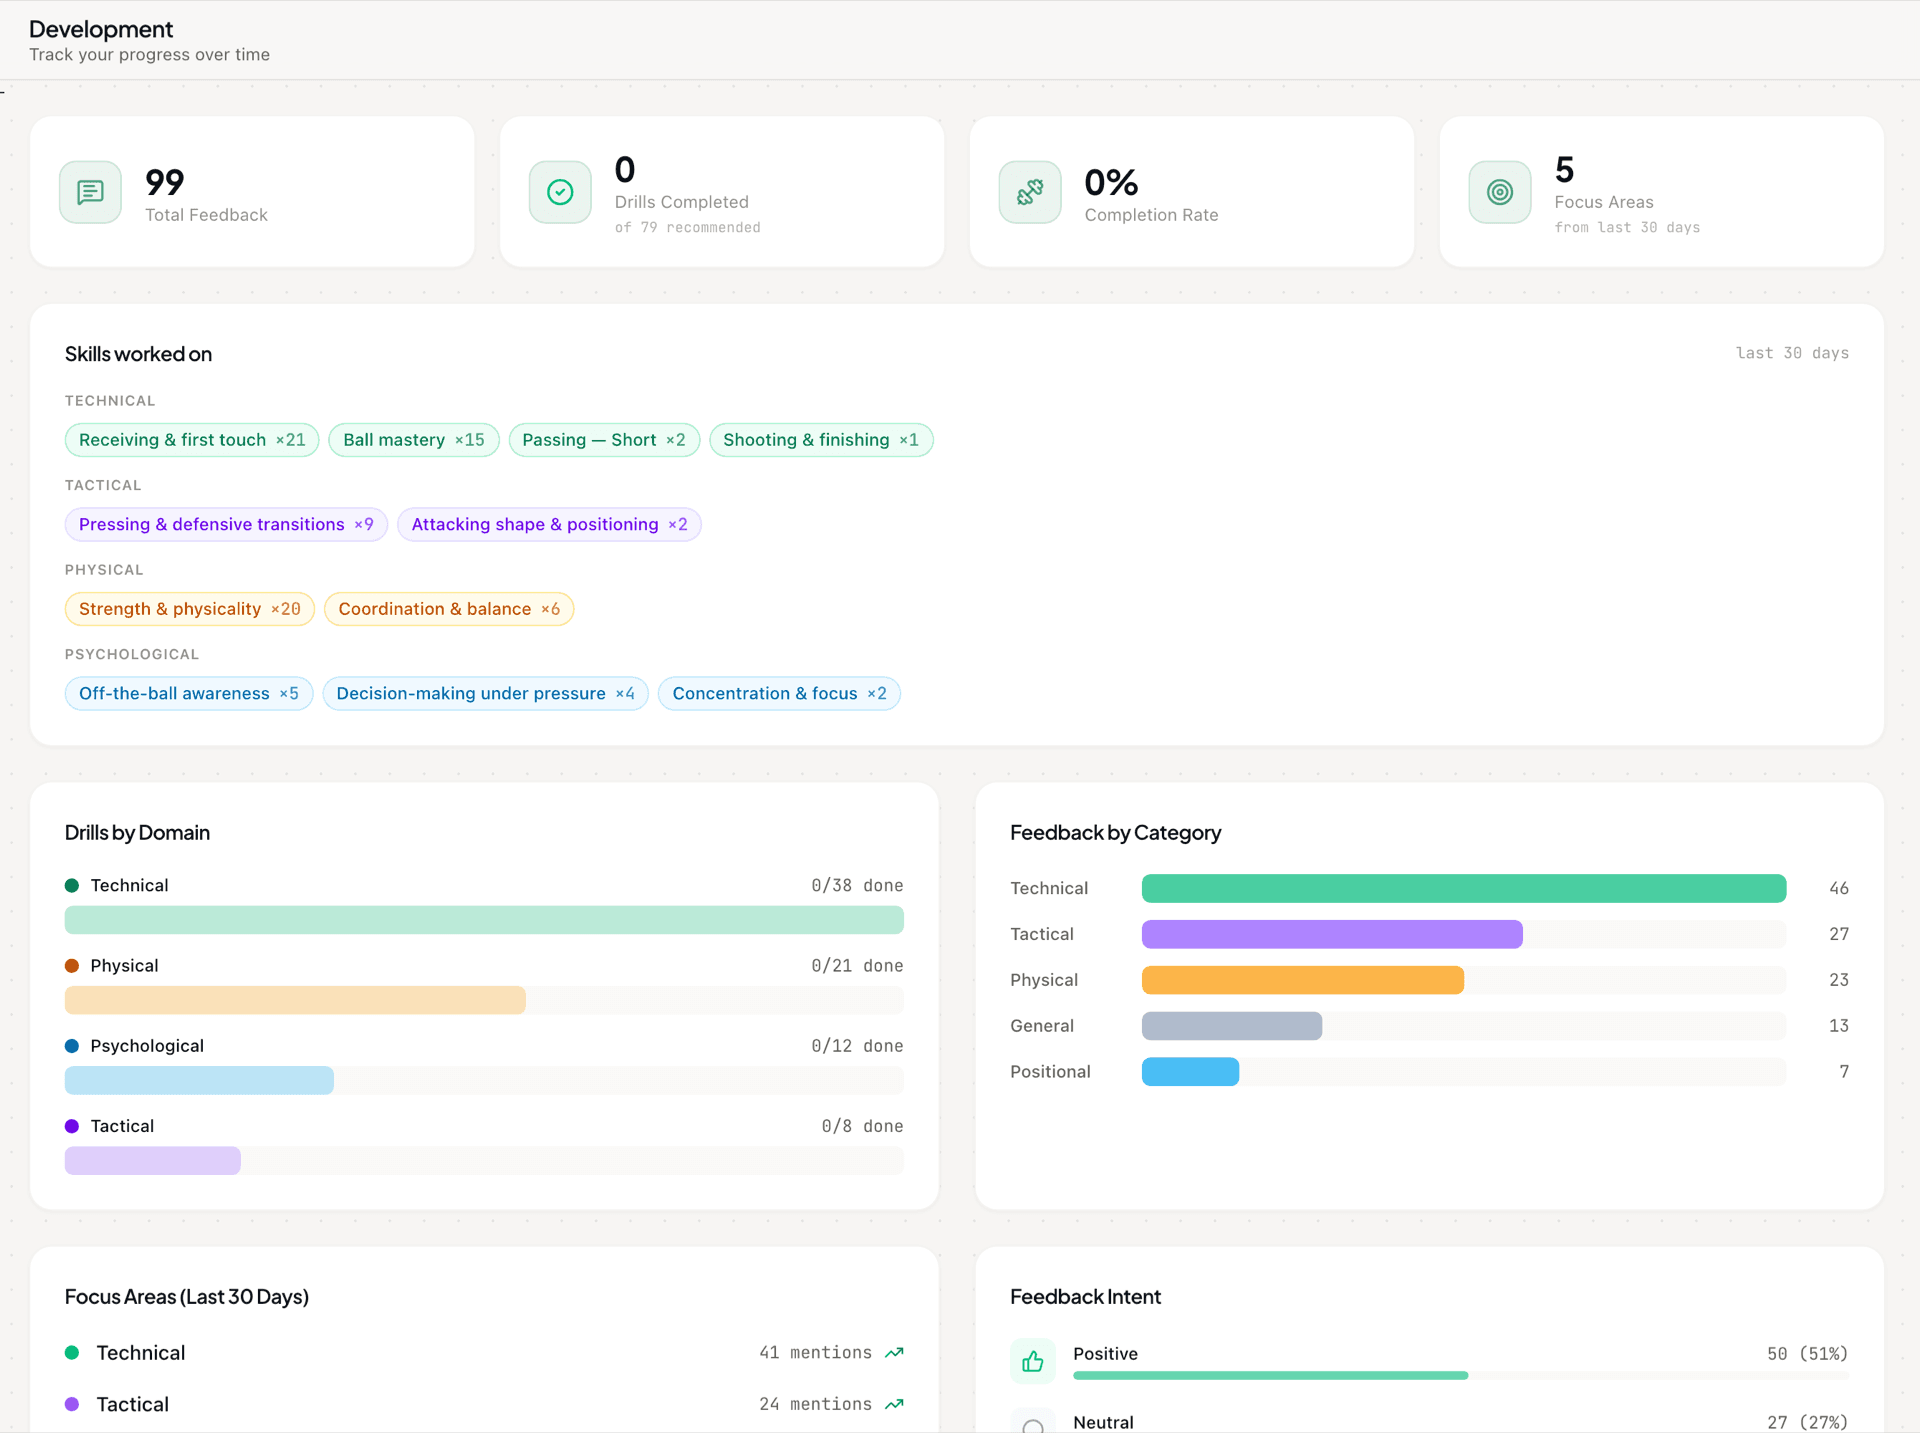Click the '24 mentions' text
Screen dimensions: 1920x1433
tap(815, 1404)
